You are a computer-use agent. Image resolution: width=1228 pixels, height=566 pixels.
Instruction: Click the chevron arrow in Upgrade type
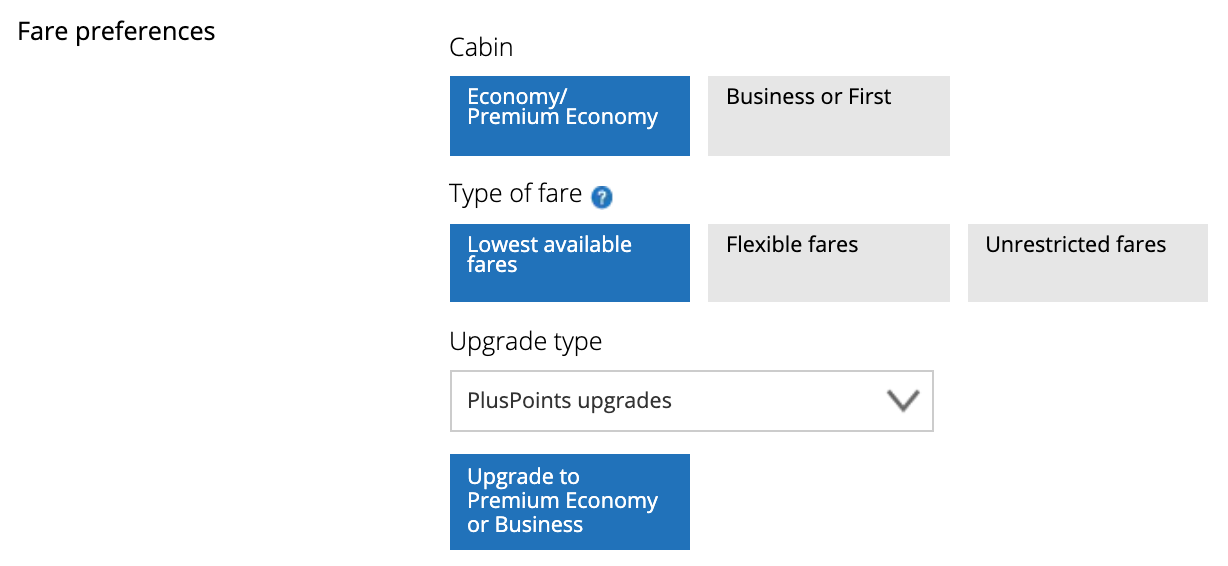click(903, 401)
